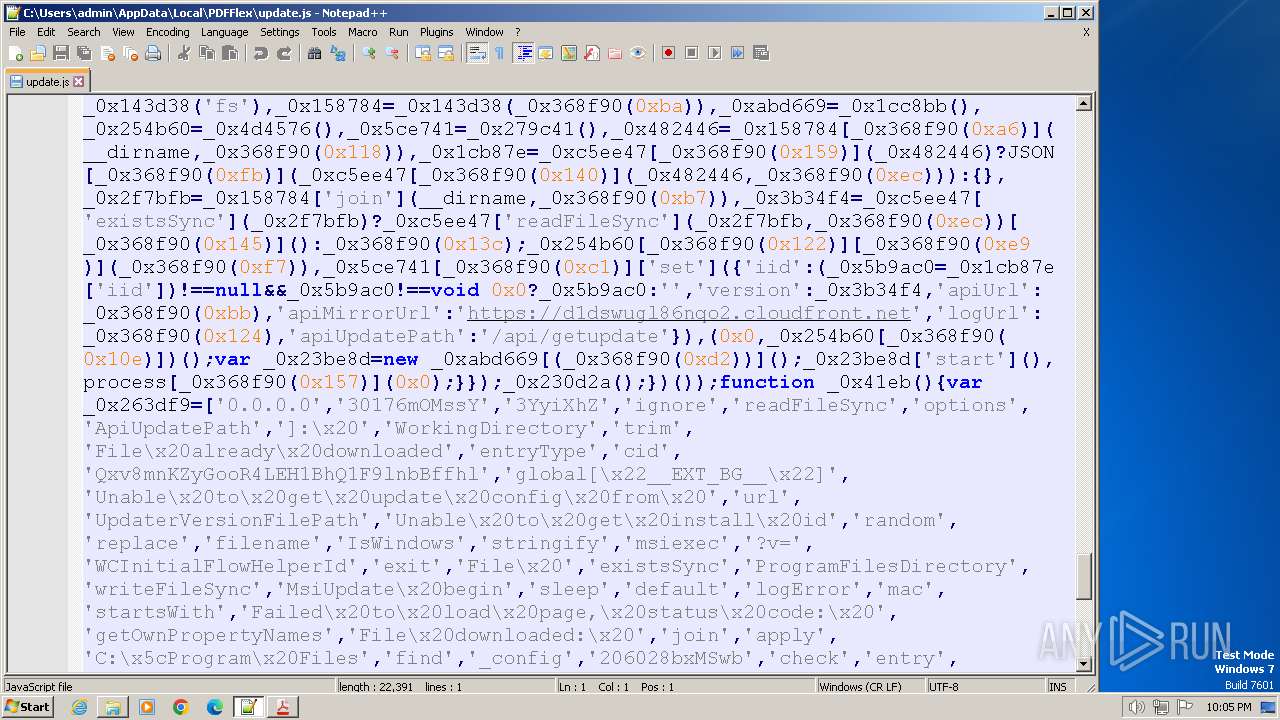Click the vertical scrollbar thumb
1280x720 pixels.
1083,576
